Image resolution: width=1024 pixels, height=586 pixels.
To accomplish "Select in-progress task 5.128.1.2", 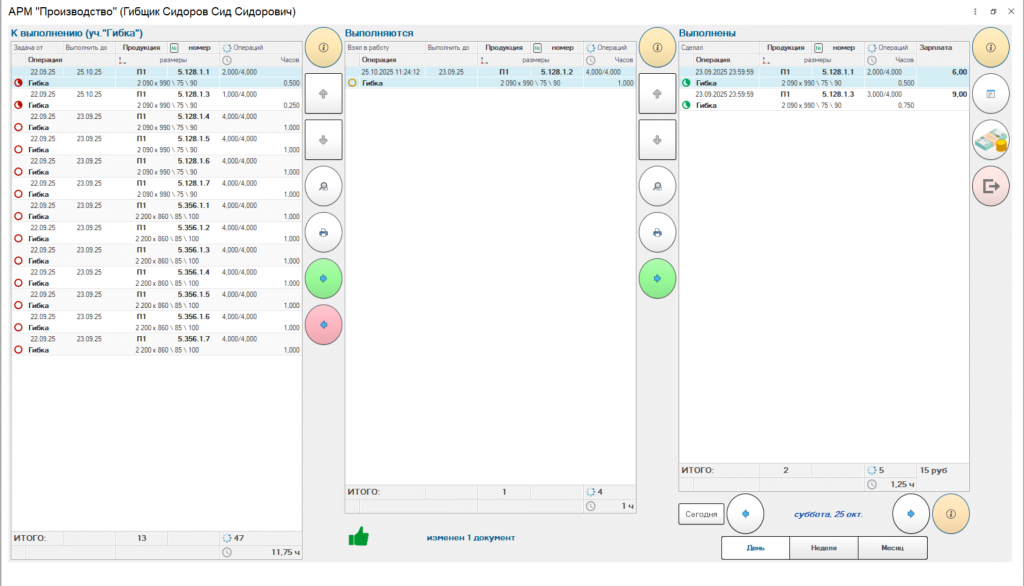I will (490, 78).
